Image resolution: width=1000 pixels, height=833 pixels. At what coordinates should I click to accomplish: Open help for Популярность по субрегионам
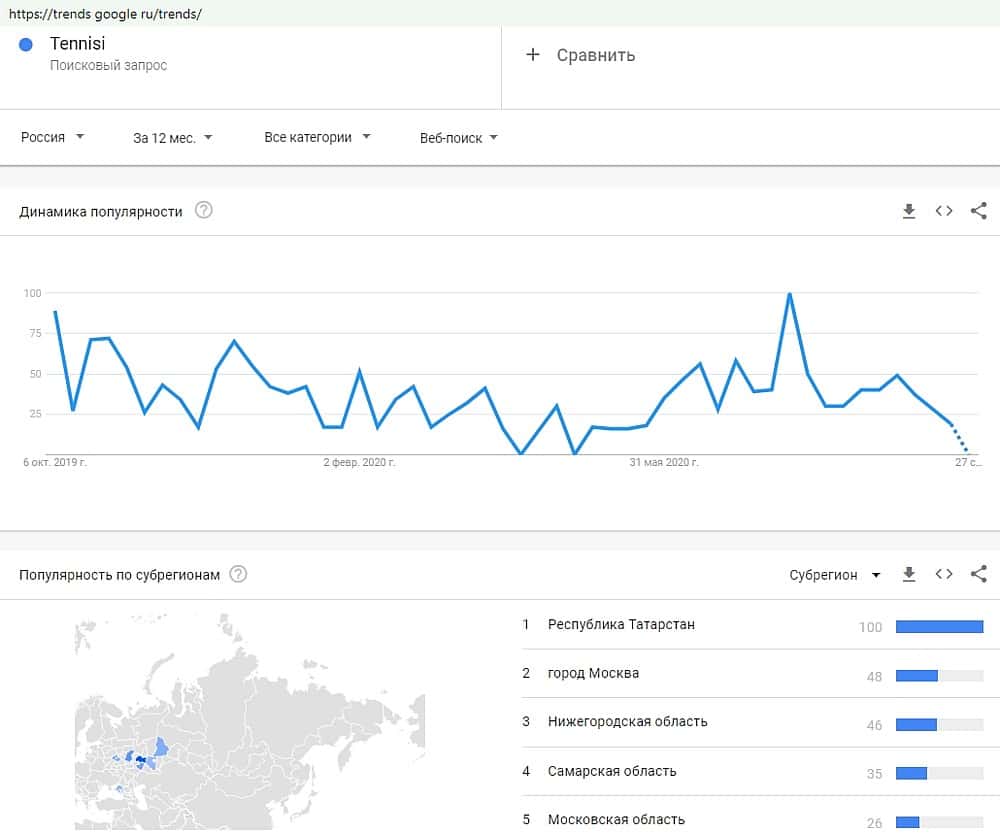[x=238, y=574]
